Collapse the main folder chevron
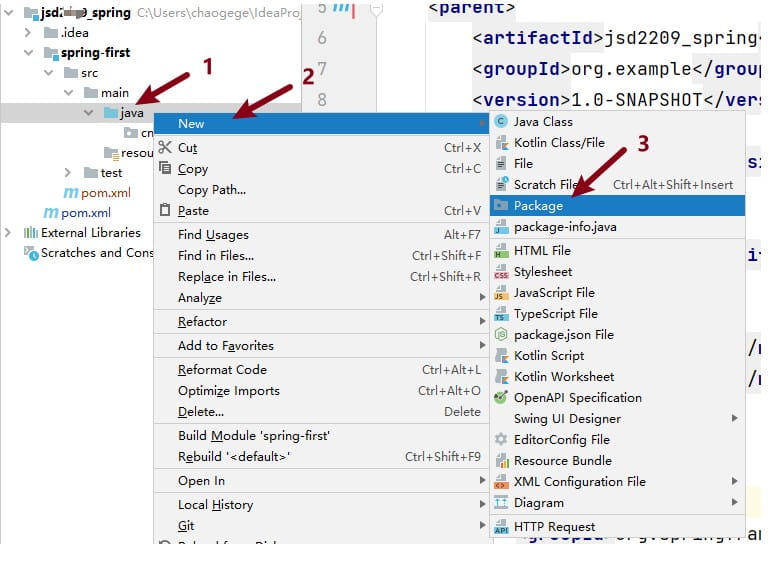This screenshot has width=771, height=562. click(69, 93)
